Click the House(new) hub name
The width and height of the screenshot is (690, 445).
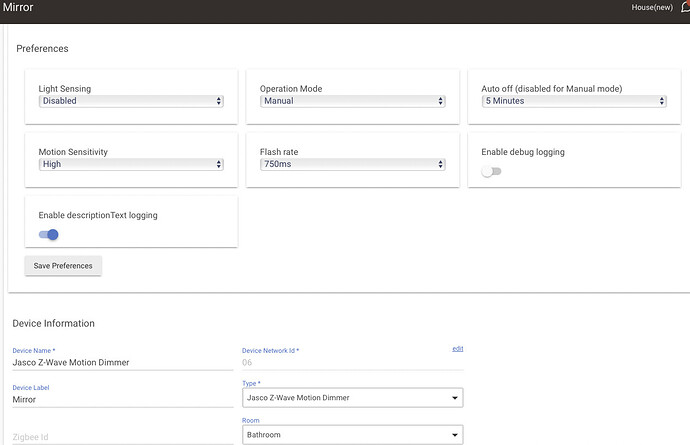(x=652, y=7)
